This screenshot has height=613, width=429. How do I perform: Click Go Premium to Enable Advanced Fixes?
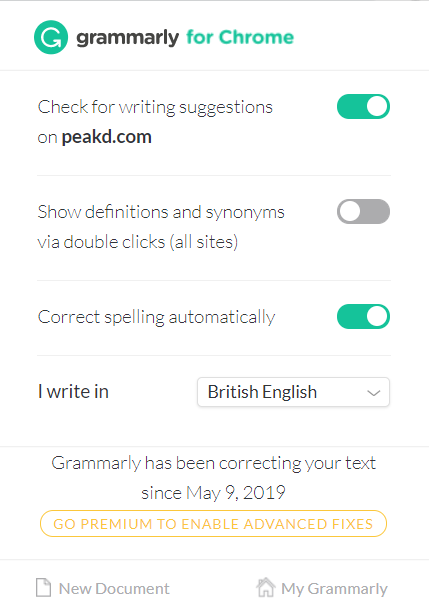pyautogui.click(x=214, y=523)
